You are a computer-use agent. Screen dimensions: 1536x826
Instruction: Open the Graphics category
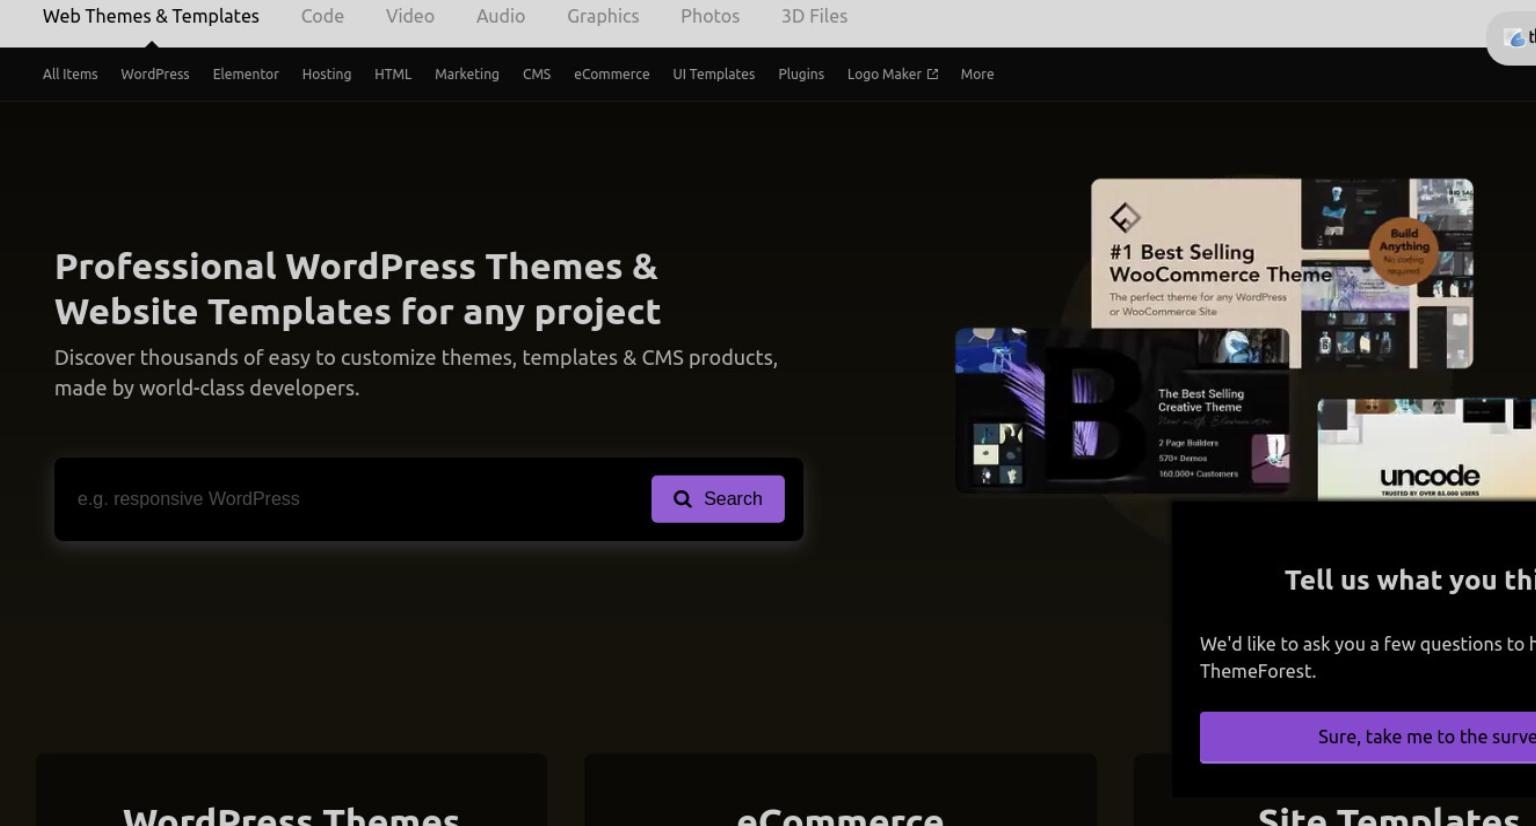pos(603,16)
